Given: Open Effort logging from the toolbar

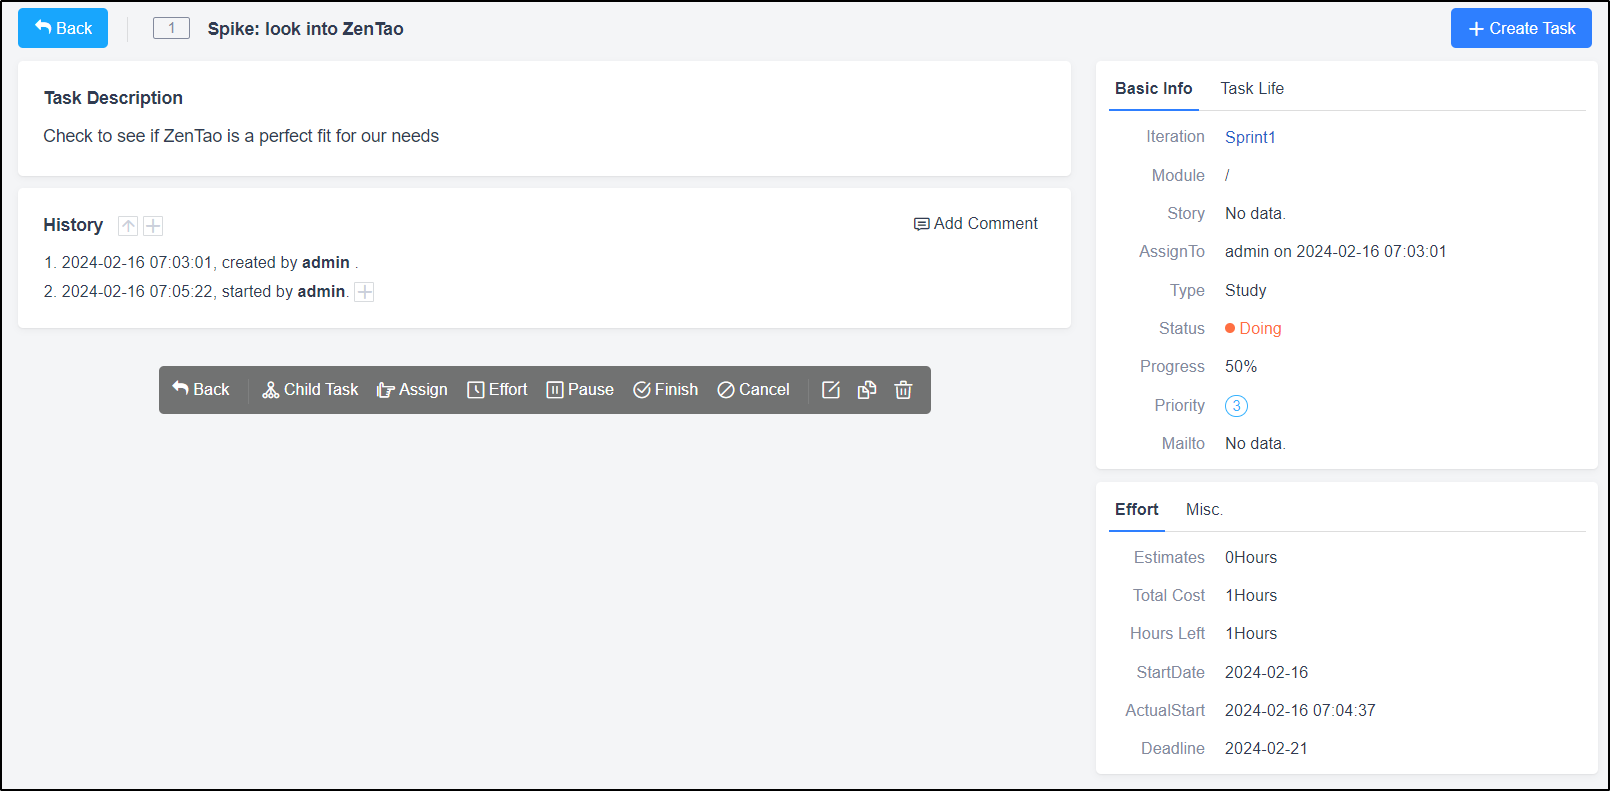Looking at the screenshot, I should tap(497, 389).
